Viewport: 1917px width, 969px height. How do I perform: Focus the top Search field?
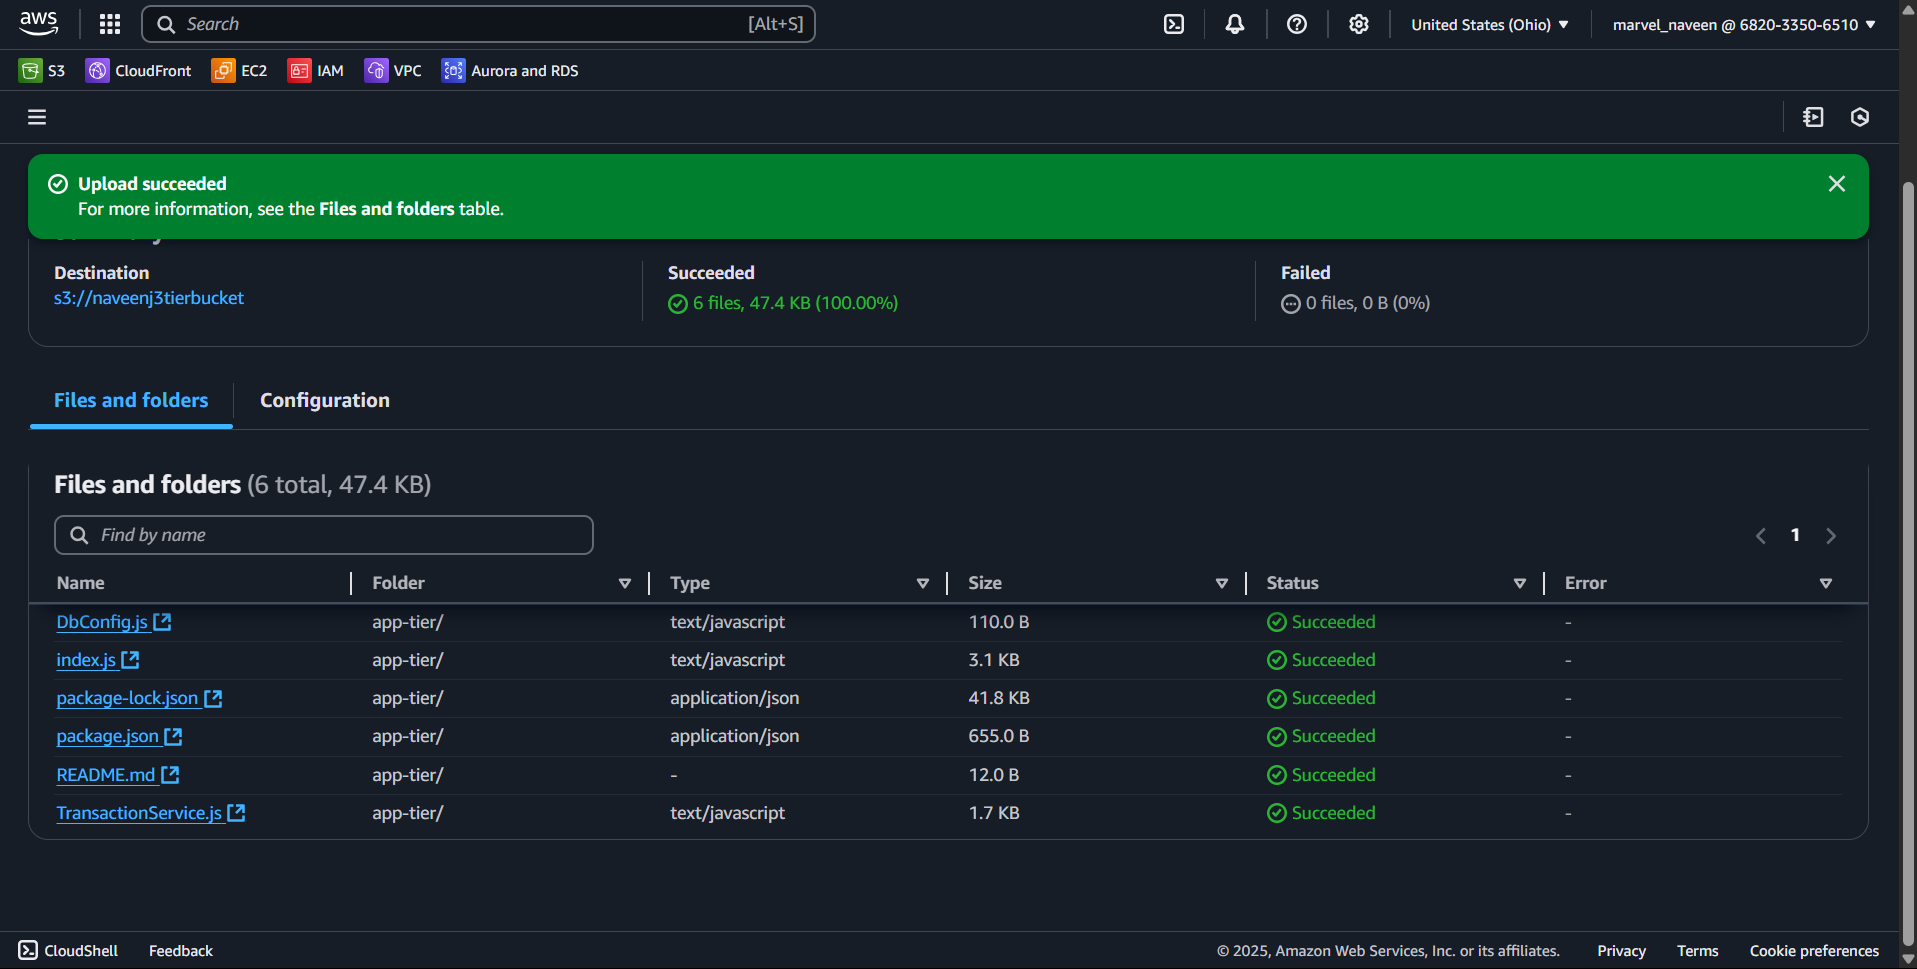tap(478, 24)
